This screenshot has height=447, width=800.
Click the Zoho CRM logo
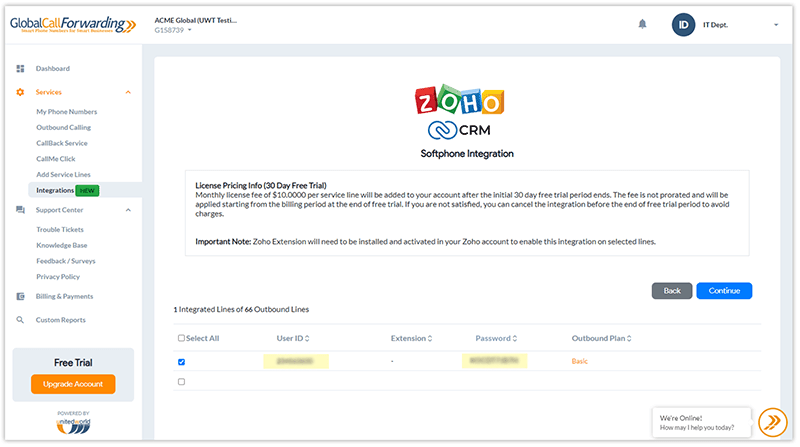(x=460, y=112)
